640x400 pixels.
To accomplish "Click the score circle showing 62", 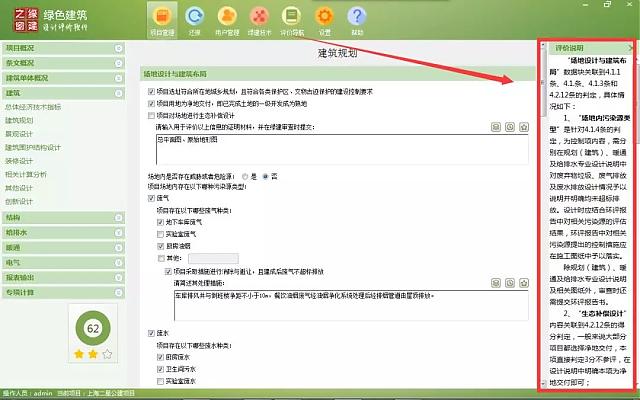I will tap(93, 328).
